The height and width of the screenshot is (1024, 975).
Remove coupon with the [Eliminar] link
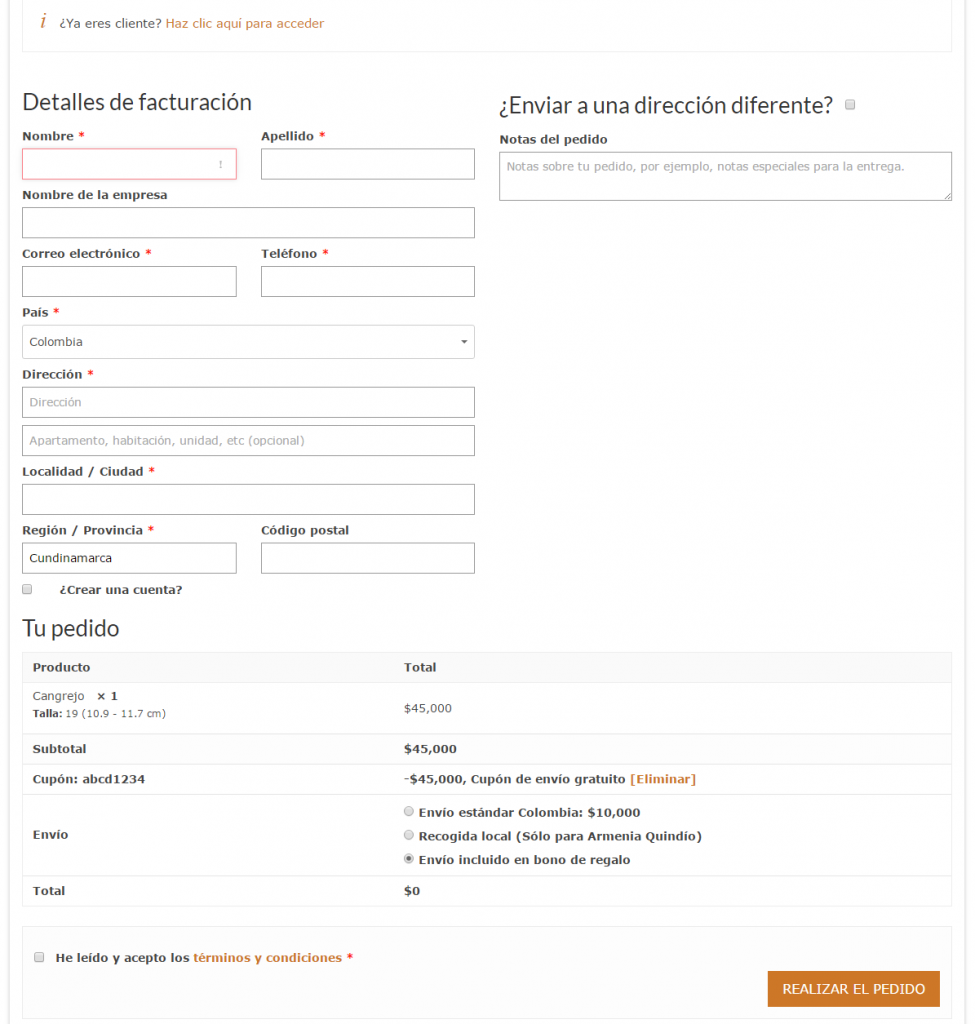(x=663, y=779)
